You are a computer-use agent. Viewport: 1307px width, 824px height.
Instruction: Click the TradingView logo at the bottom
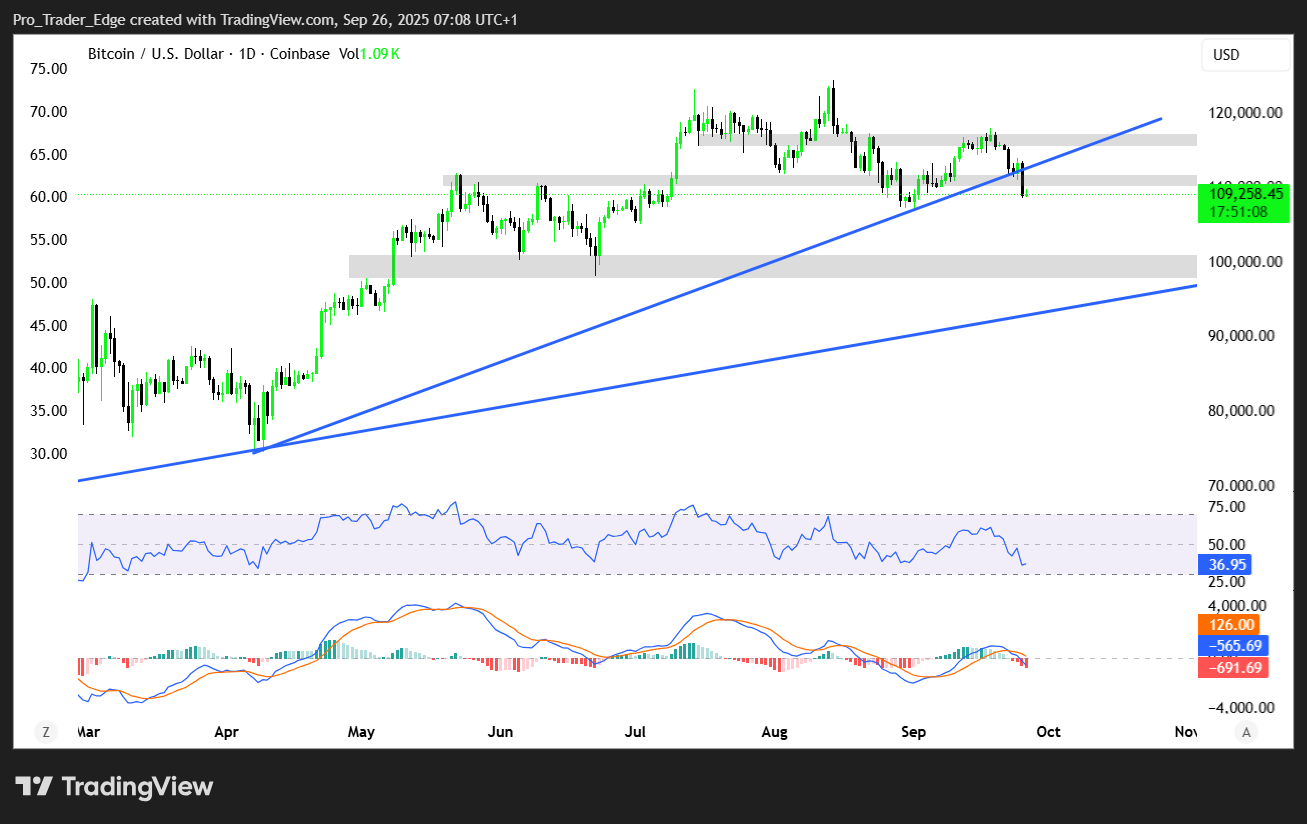114,787
